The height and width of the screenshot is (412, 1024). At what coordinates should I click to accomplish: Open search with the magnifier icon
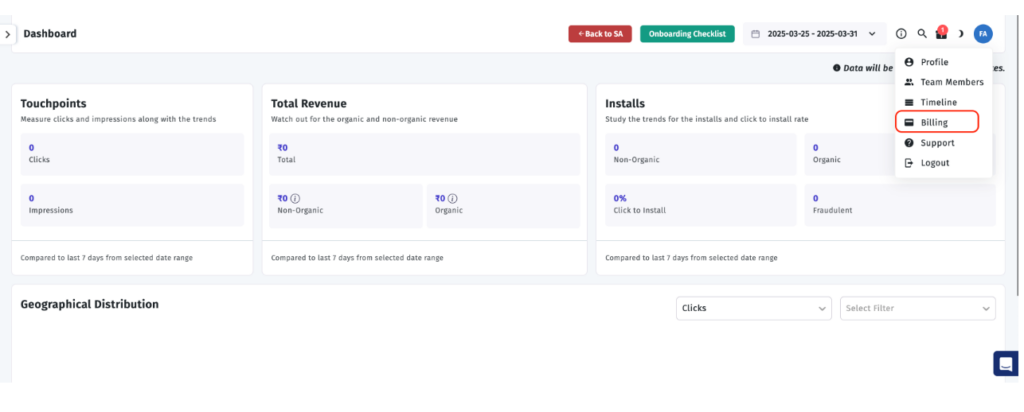pos(921,34)
